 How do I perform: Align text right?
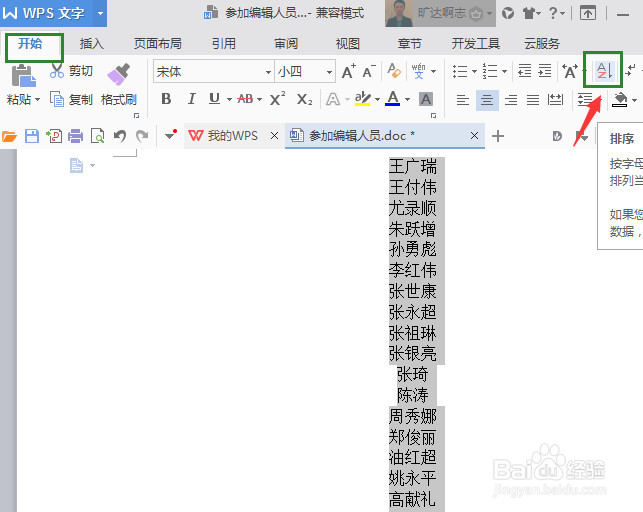[511, 100]
